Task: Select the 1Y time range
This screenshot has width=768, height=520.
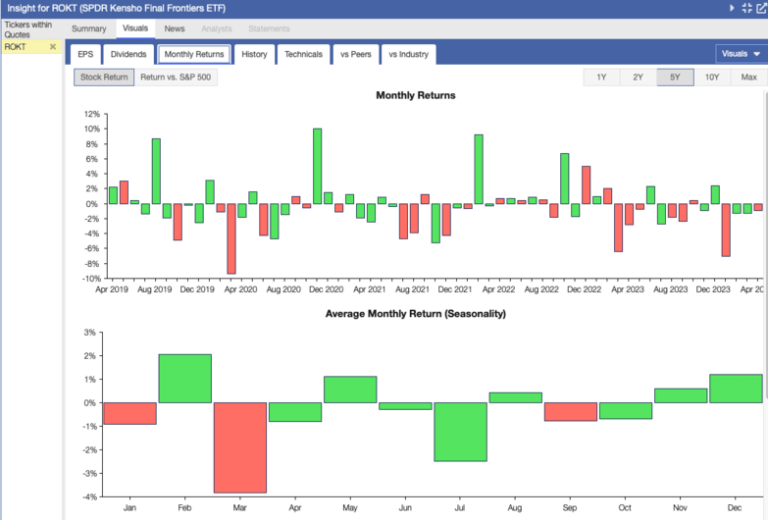Action: click(x=601, y=77)
